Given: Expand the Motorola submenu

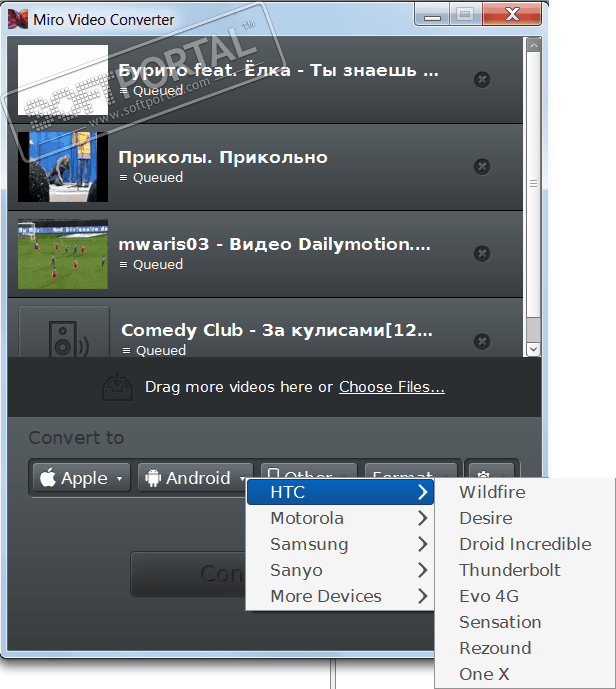Looking at the screenshot, I should pos(340,518).
